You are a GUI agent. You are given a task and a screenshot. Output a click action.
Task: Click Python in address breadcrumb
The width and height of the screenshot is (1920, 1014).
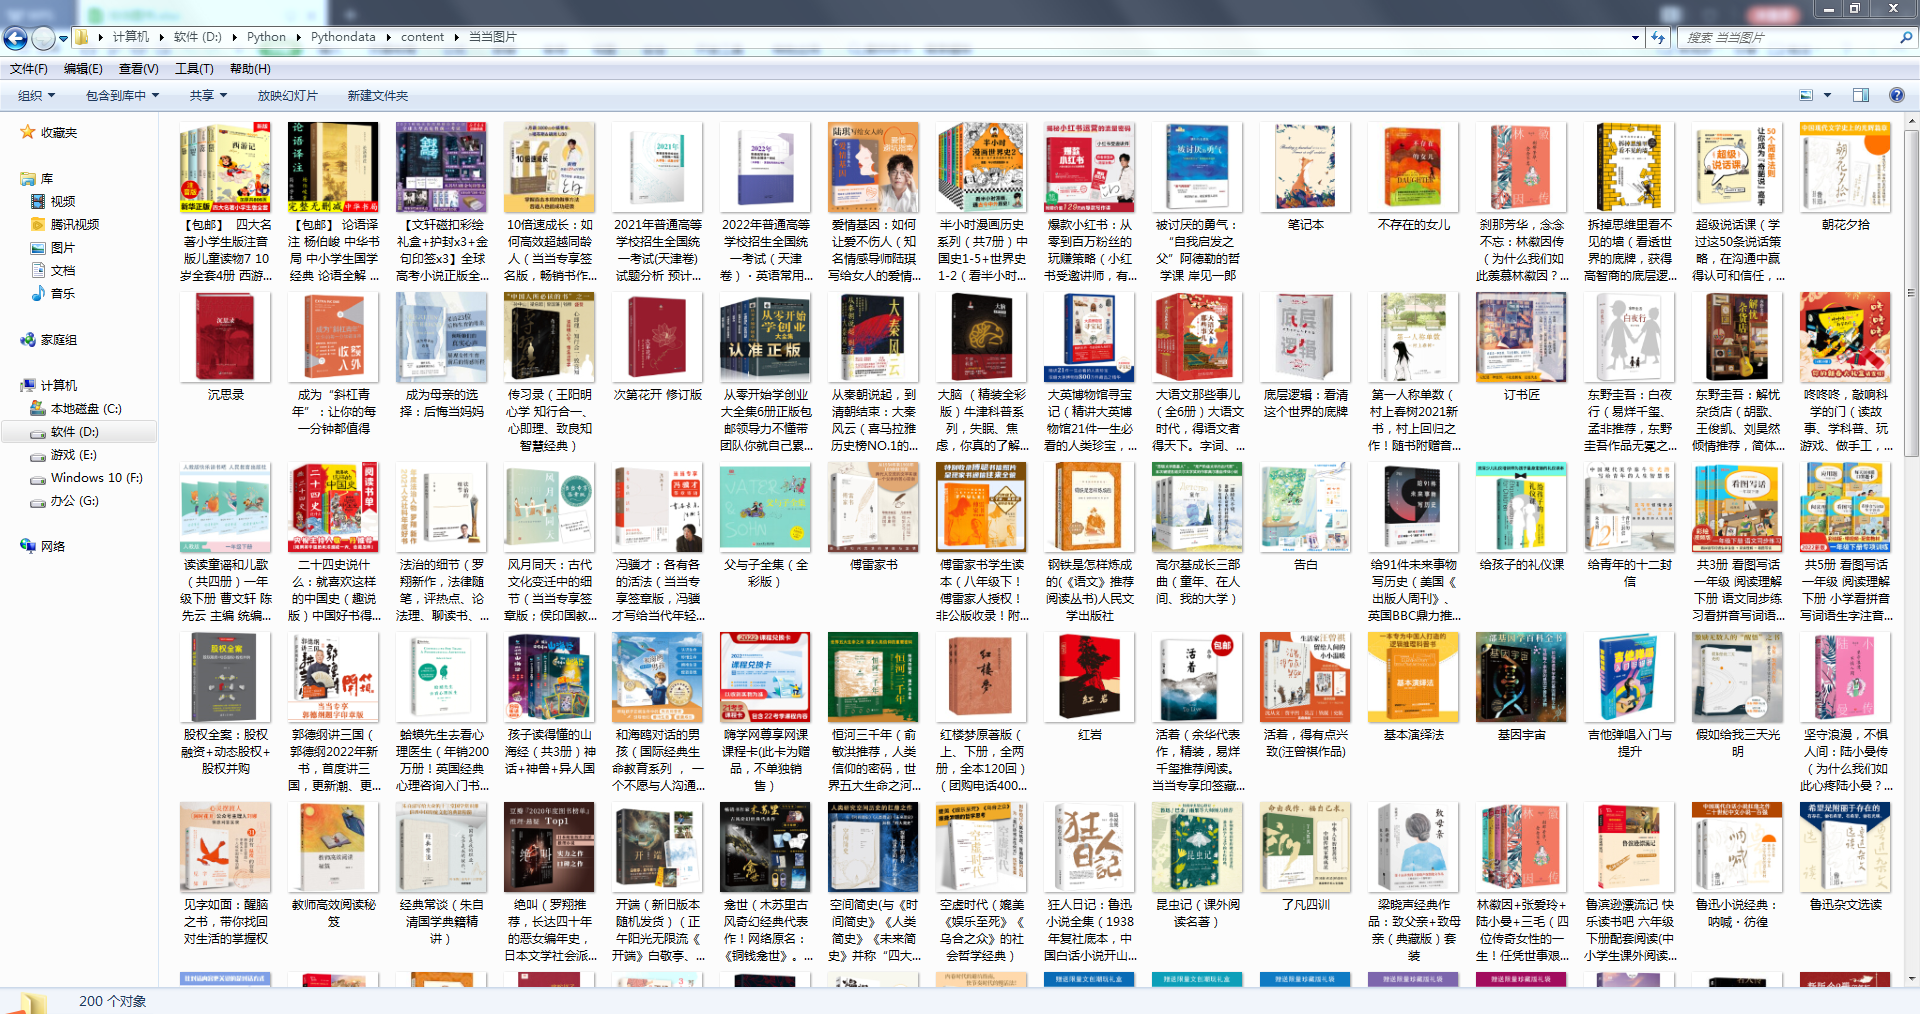tap(266, 37)
